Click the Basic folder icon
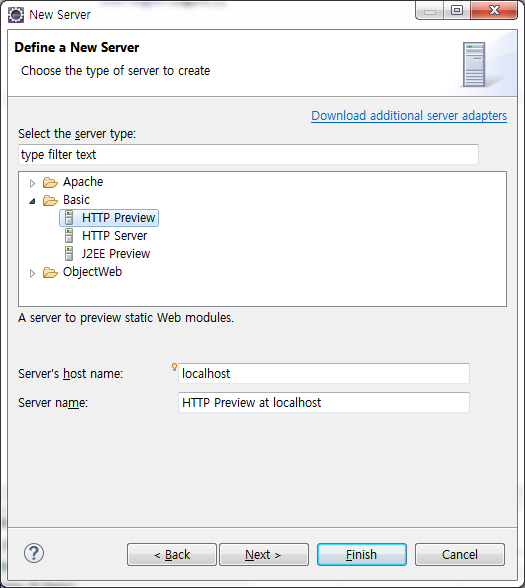This screenshot has height=588, width=525. [50, 200]
